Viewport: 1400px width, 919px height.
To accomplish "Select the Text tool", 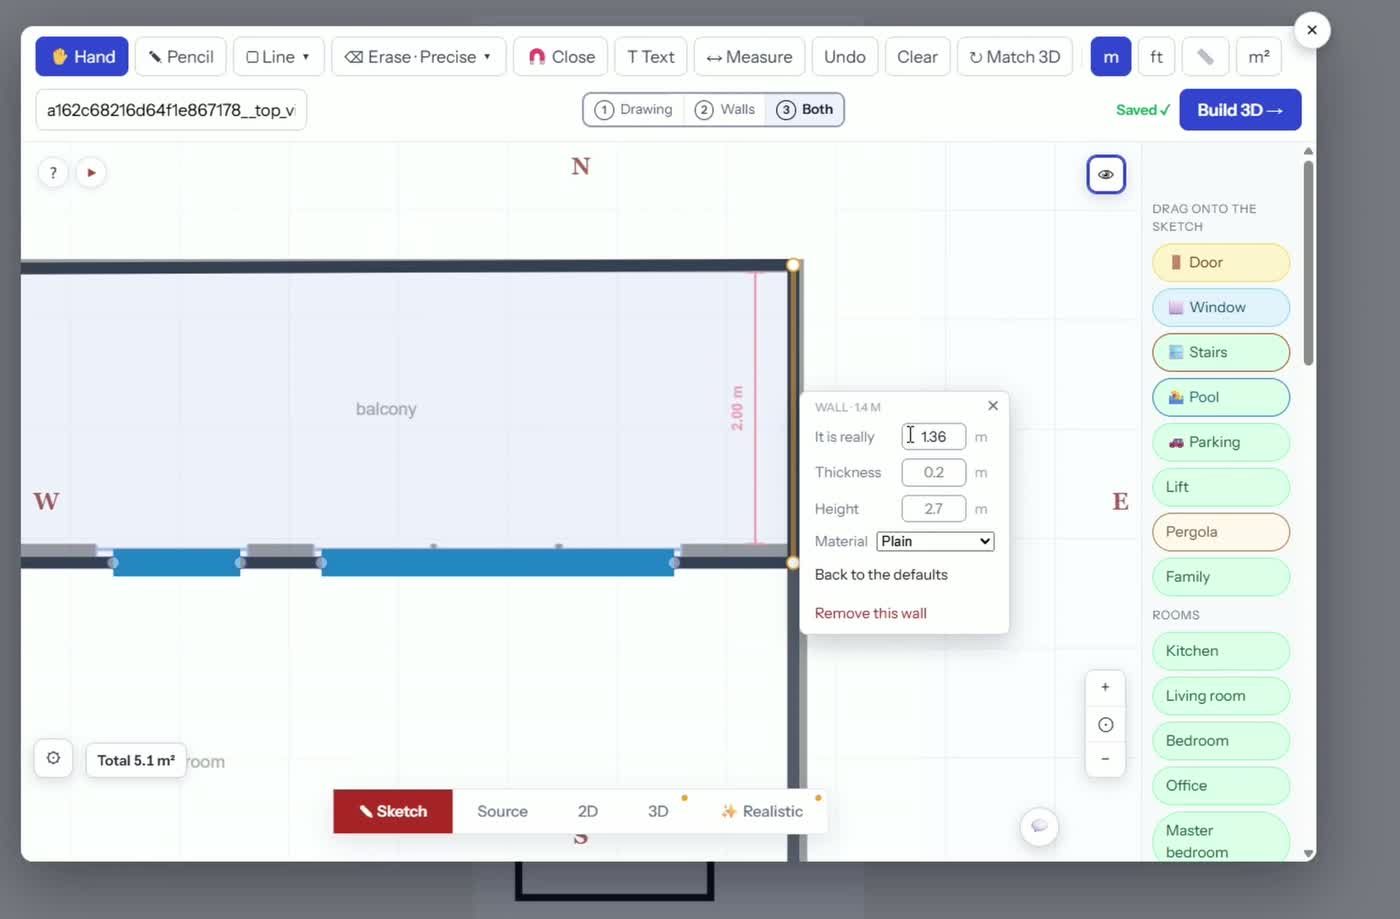I will 651,57.
